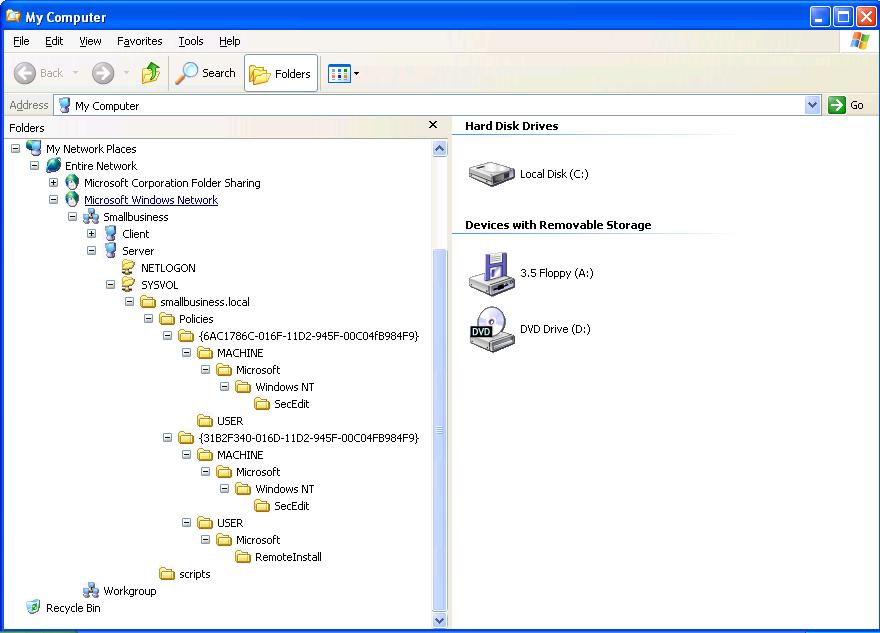Click the Microsoft Windows Network link
The width and height of the screenshot is (880, 633).
pyautogui.click(x=151, y=200)
